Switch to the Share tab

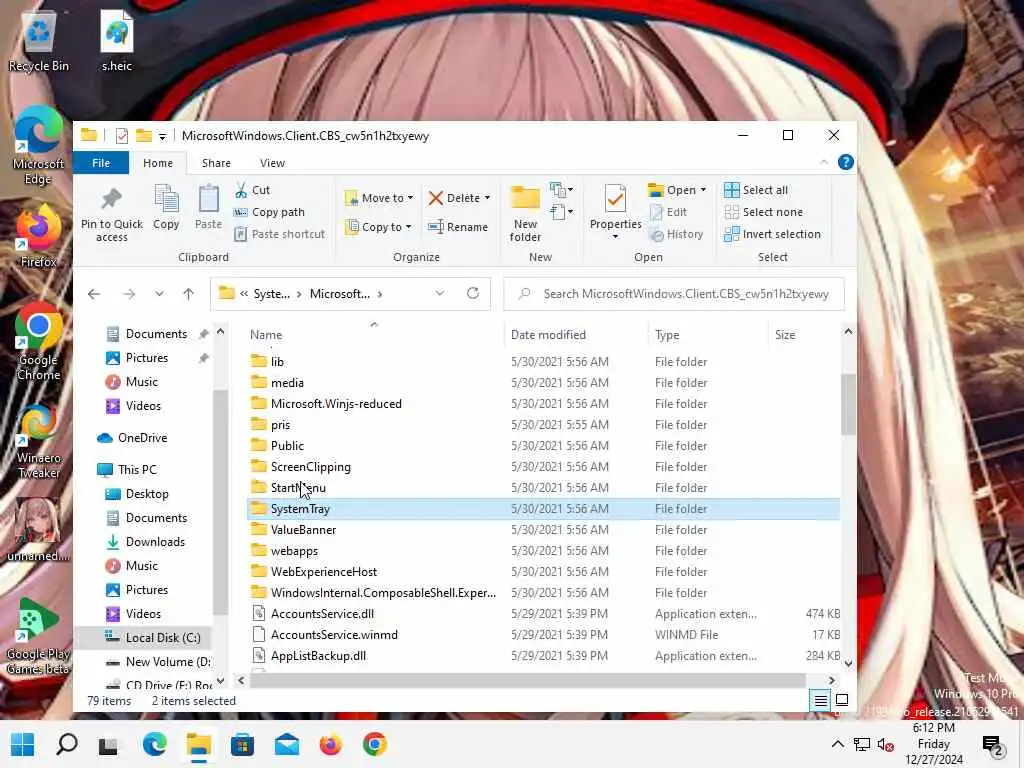click(x=216, y=163)
